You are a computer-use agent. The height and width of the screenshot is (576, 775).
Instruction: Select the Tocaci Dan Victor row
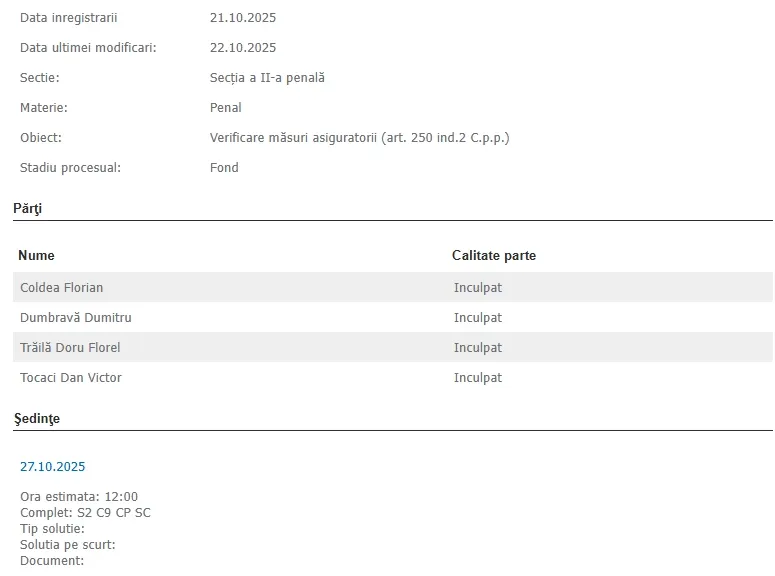coord(393,378)
